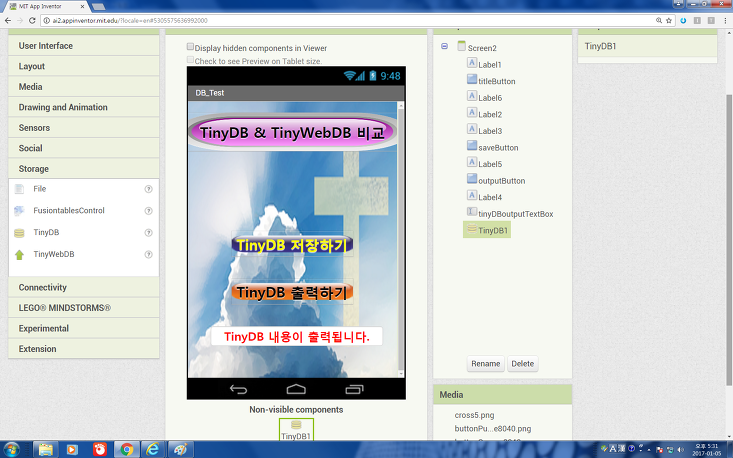Expand the User Interface palette section
Screen dimensions: 733x458
click(x=84, y=46)
